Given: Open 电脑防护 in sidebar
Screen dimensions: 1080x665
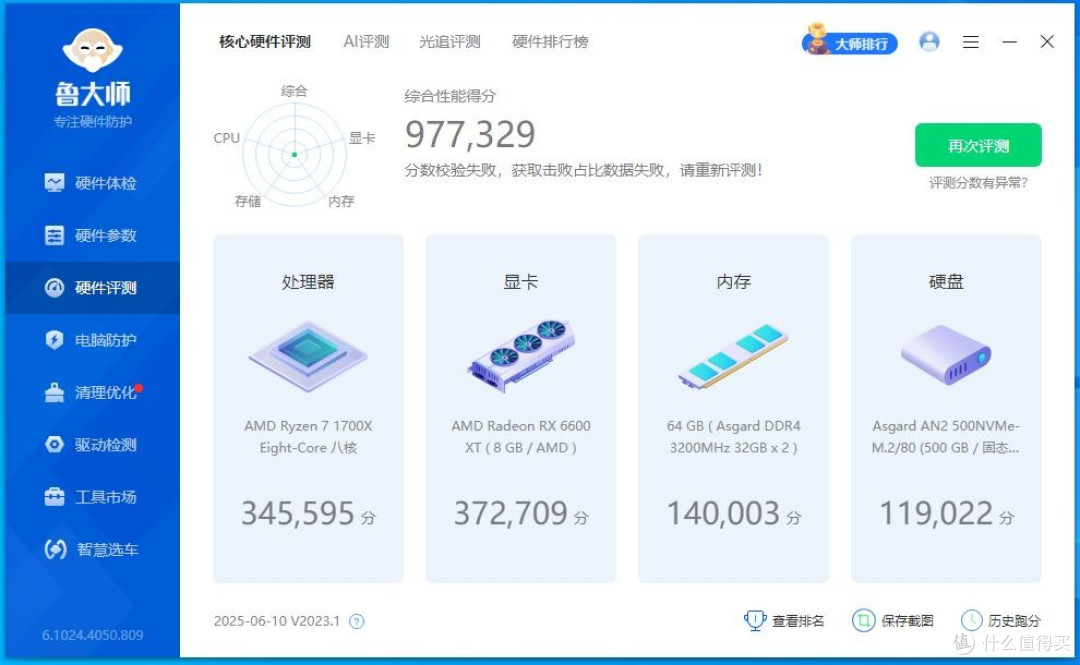Looking at the screenshot, I should coord(92,340).
